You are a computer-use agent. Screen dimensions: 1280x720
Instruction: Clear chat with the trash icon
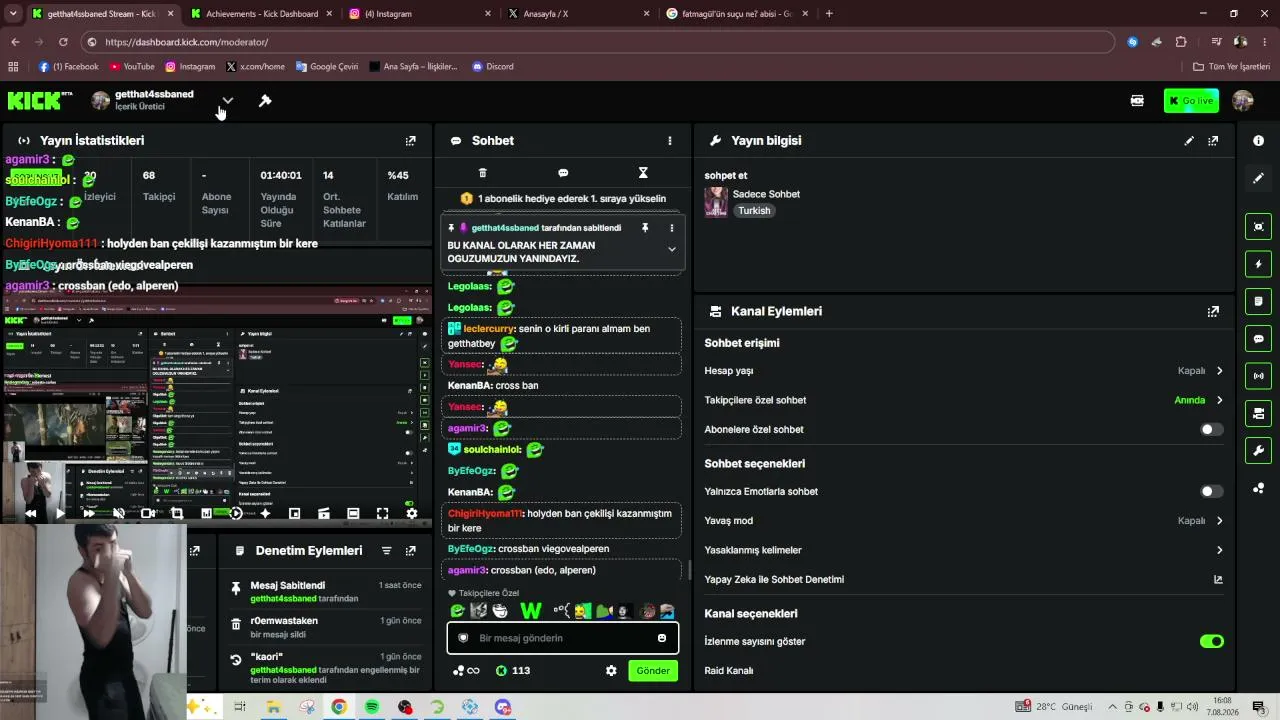click(x=483, y=173)
